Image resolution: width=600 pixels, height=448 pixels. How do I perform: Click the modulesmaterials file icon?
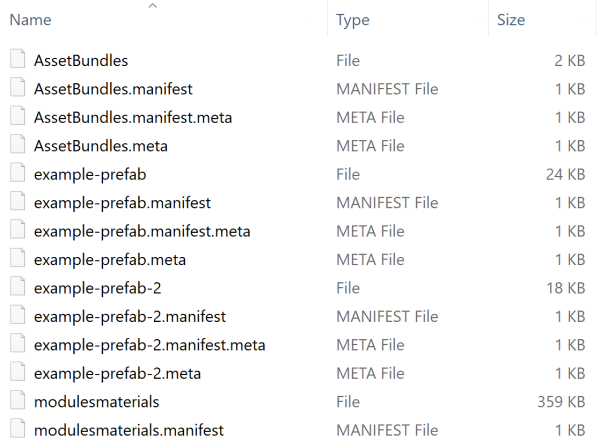(x=17, y=402)
